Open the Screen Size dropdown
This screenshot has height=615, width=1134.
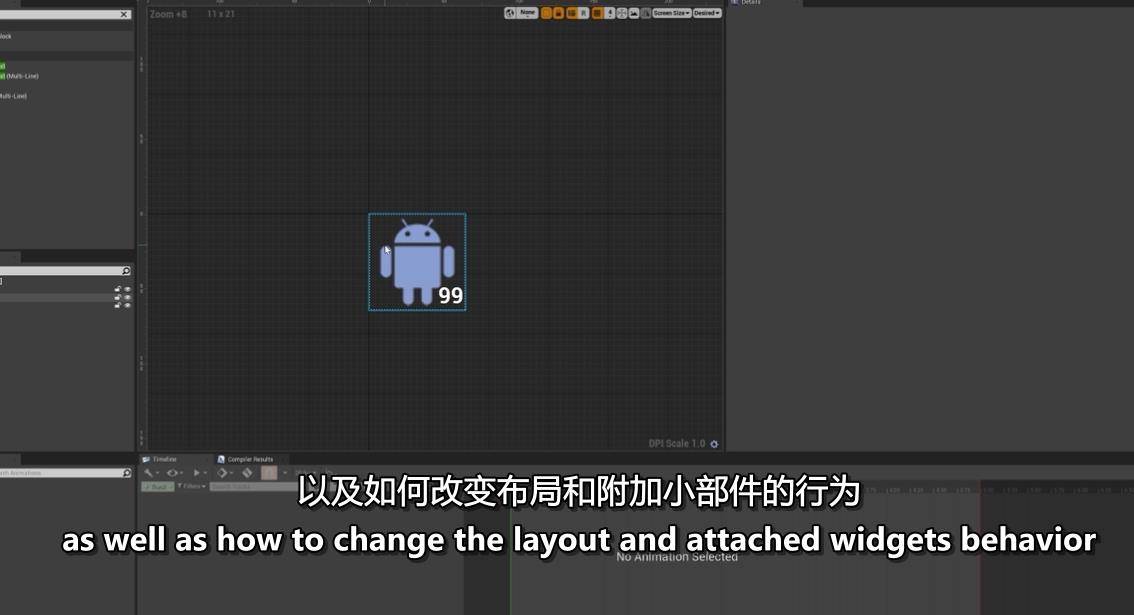click(x=671, y=13)
